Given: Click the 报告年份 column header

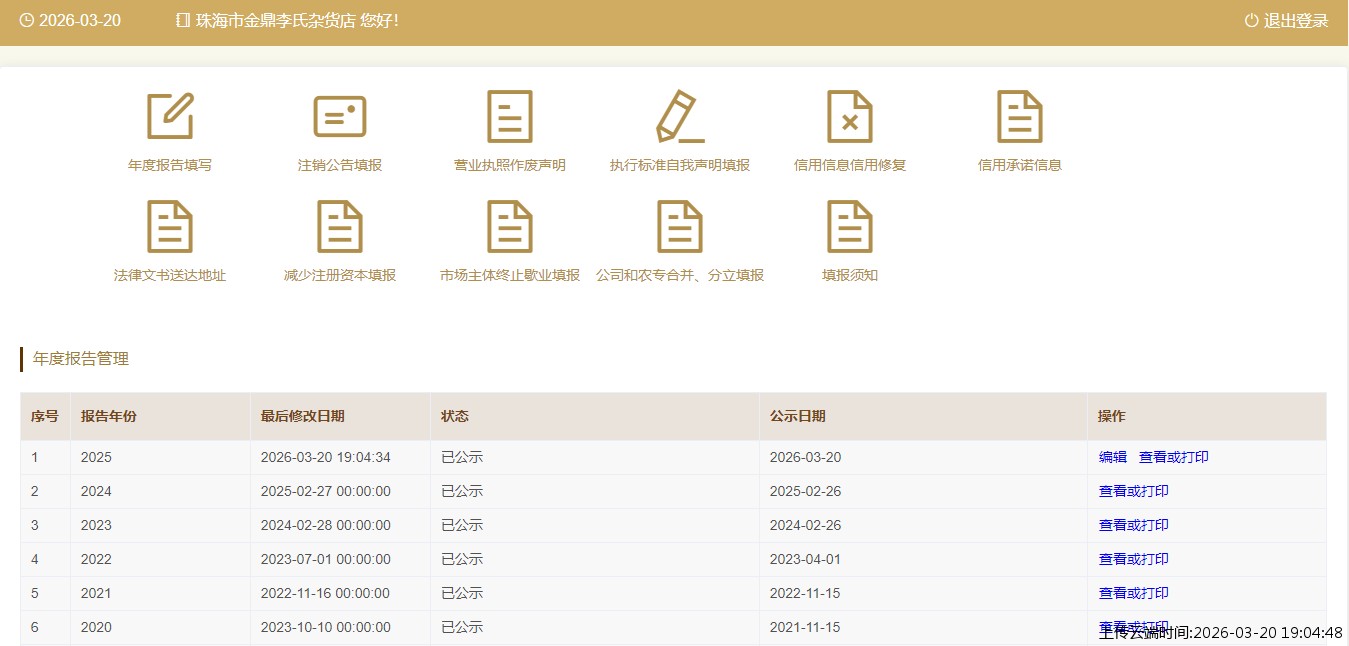Looking at the screenshot, I should (x=109, y=416).
